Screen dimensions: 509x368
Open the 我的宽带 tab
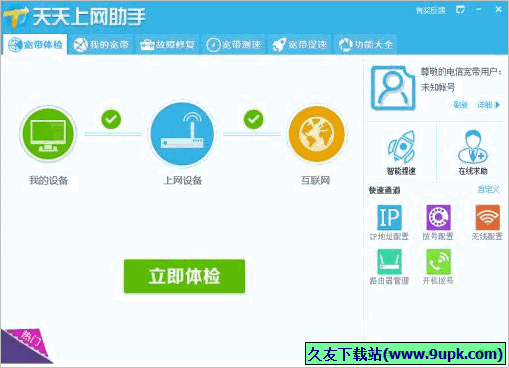click(x=101, y=44)
